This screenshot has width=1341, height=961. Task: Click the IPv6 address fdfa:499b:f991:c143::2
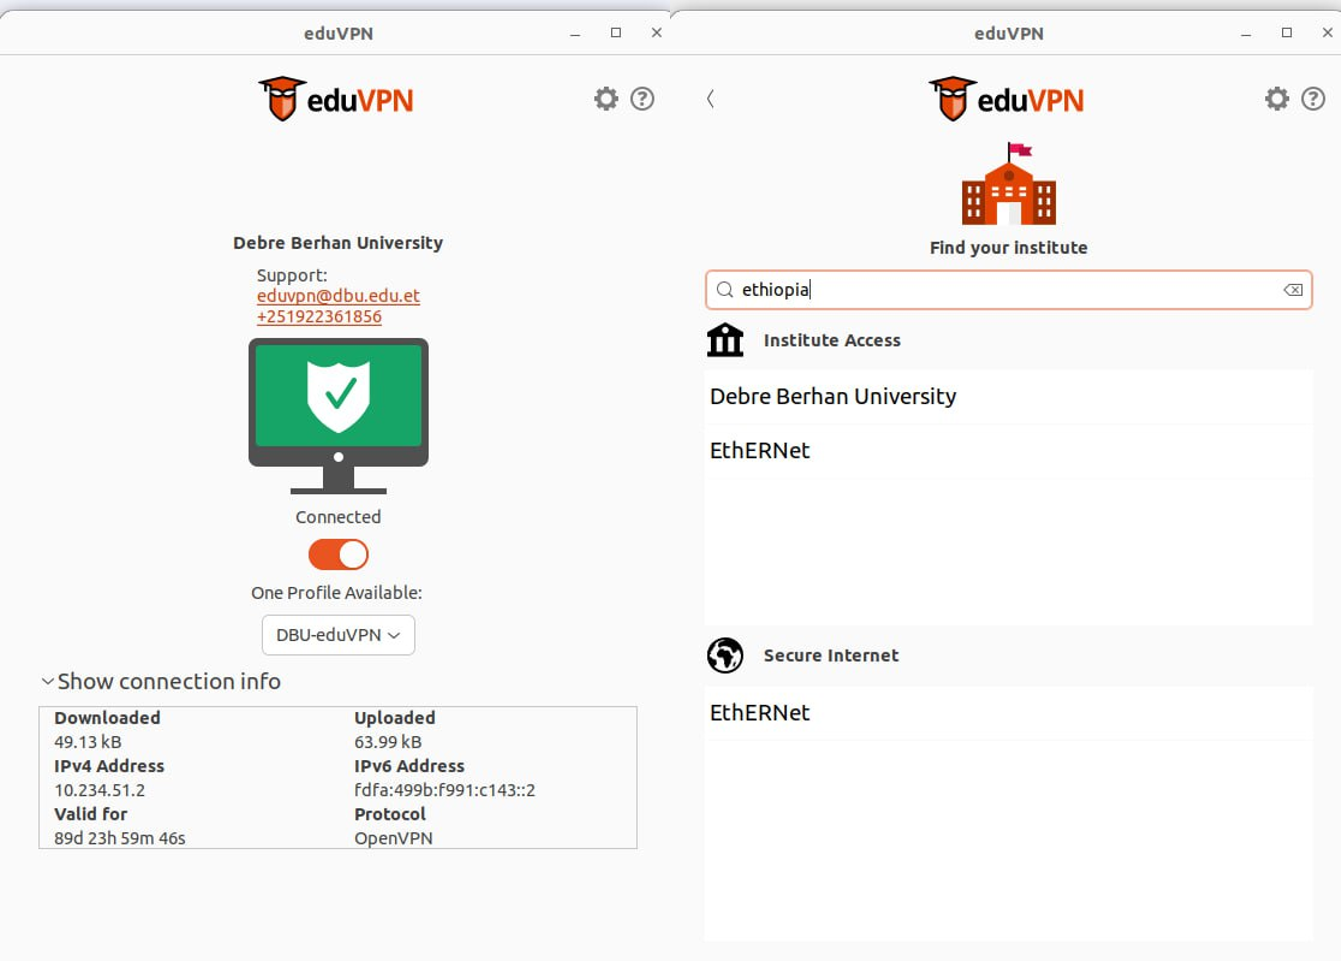(444, 790)
